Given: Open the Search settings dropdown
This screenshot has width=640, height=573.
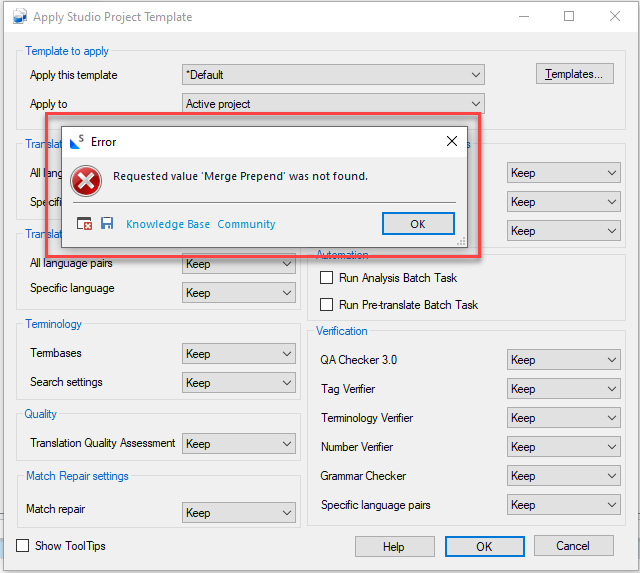Looking at the screenshot, I should [x=239, y=382].
